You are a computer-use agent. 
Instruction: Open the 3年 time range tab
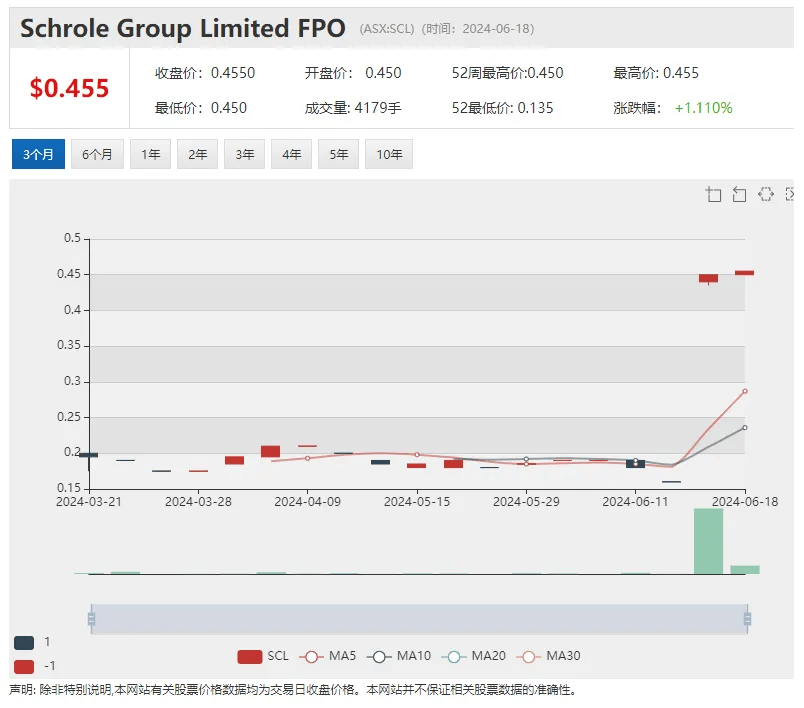point(245,154)
